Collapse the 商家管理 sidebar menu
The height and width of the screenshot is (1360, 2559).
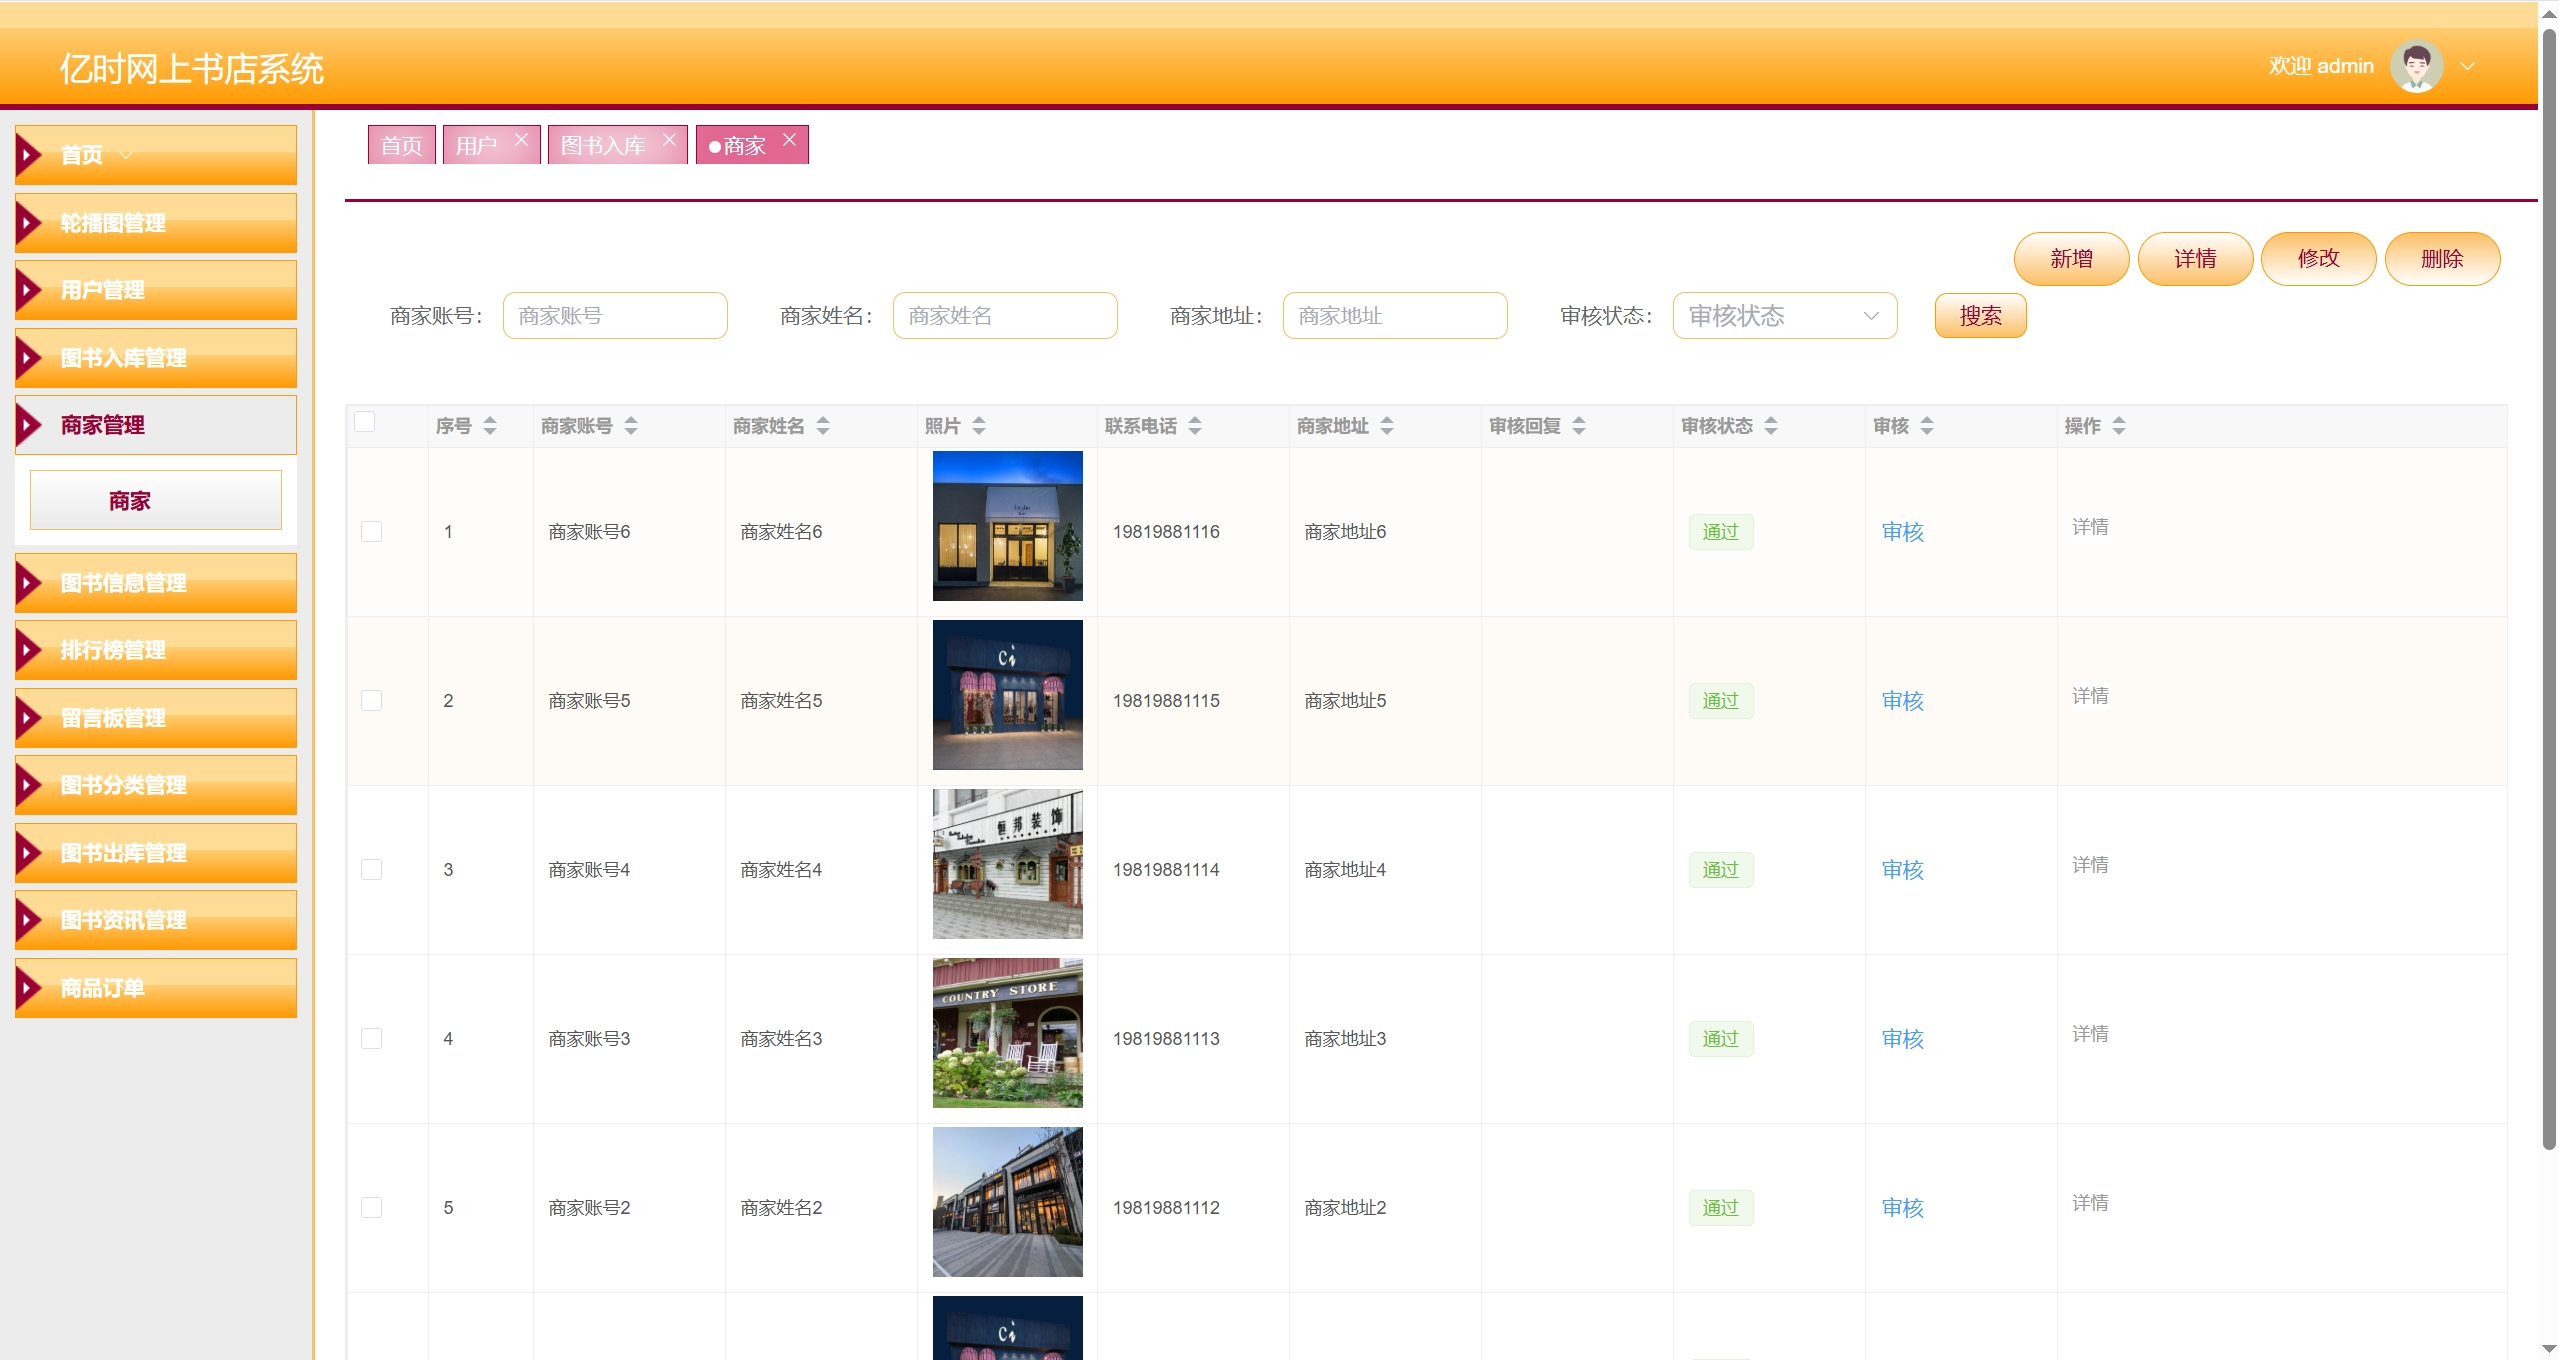(x=156, y=425)
